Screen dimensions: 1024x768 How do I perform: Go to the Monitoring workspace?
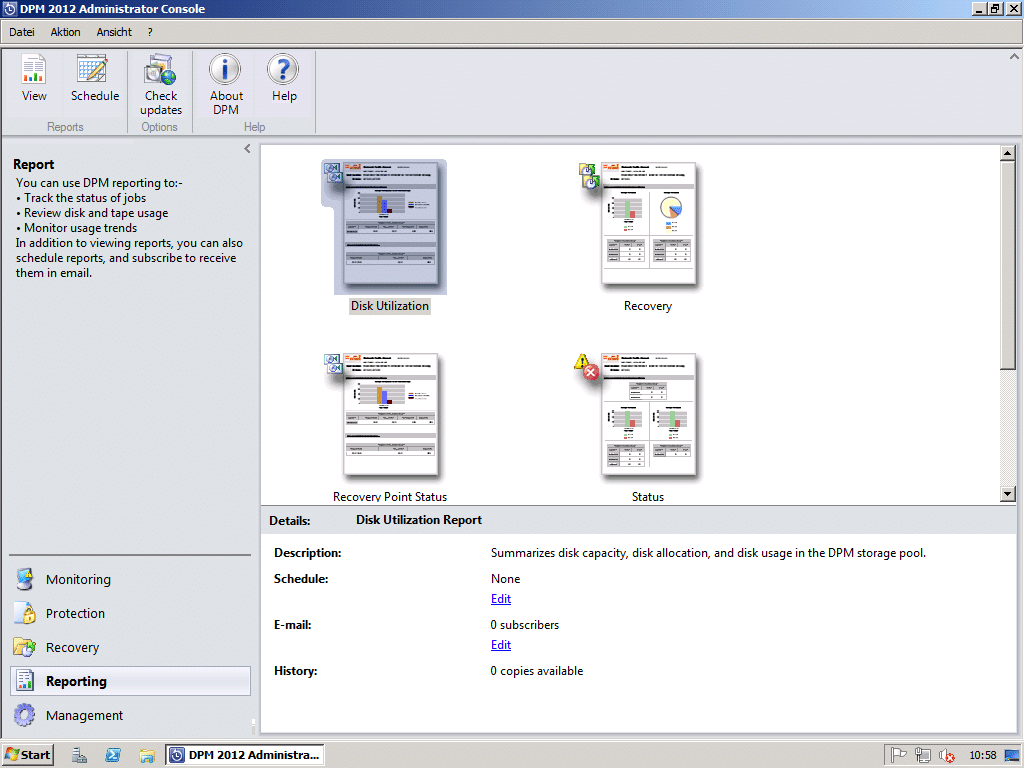130,579
